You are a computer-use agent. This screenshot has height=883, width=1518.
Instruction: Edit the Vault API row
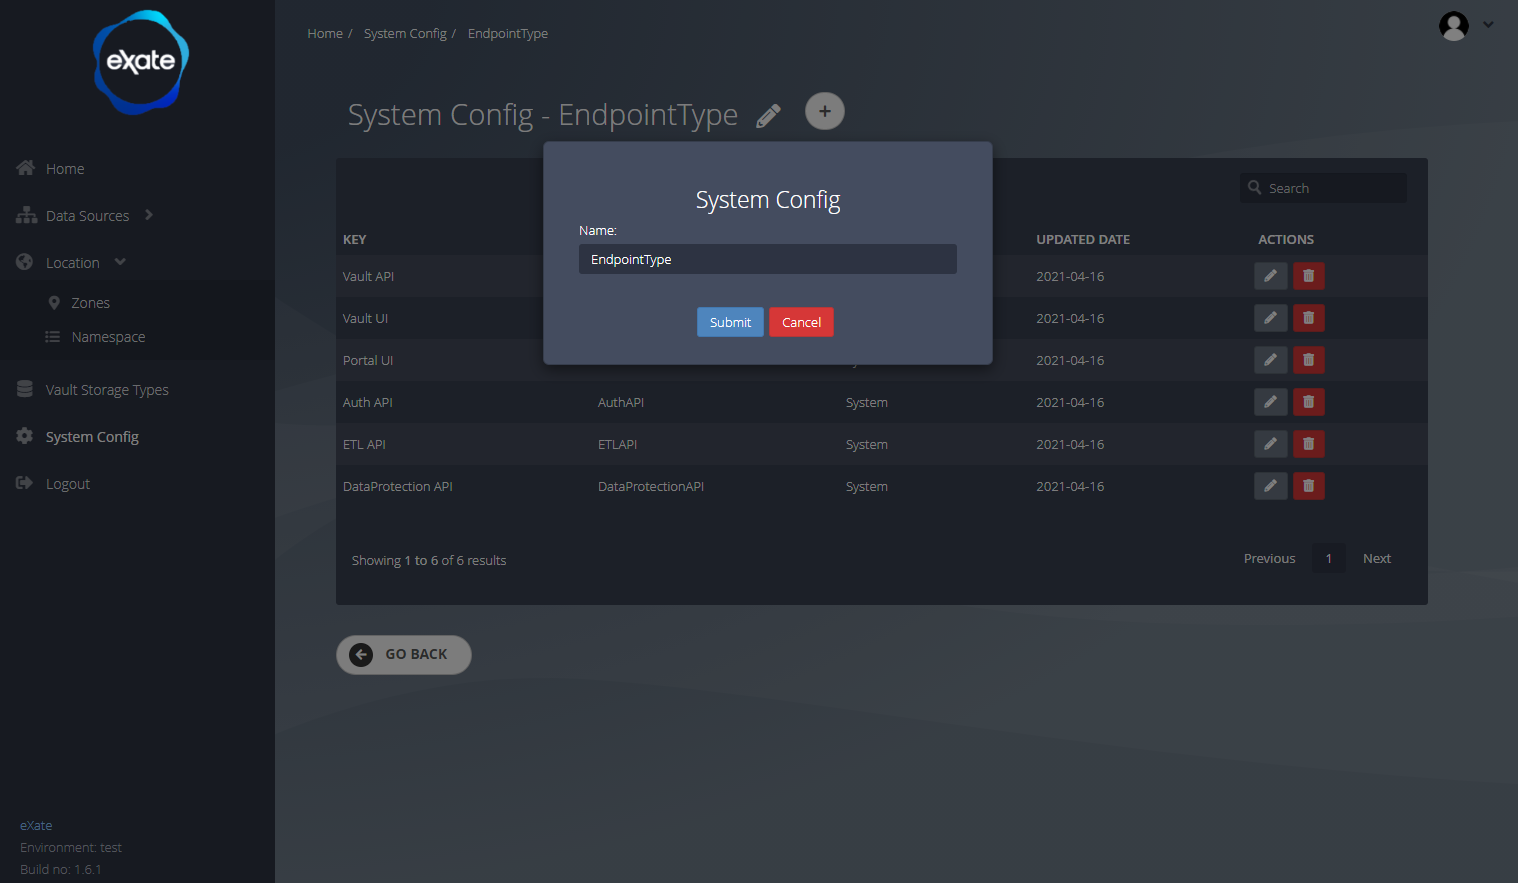pyautogui.click(x=1270, y=276)
